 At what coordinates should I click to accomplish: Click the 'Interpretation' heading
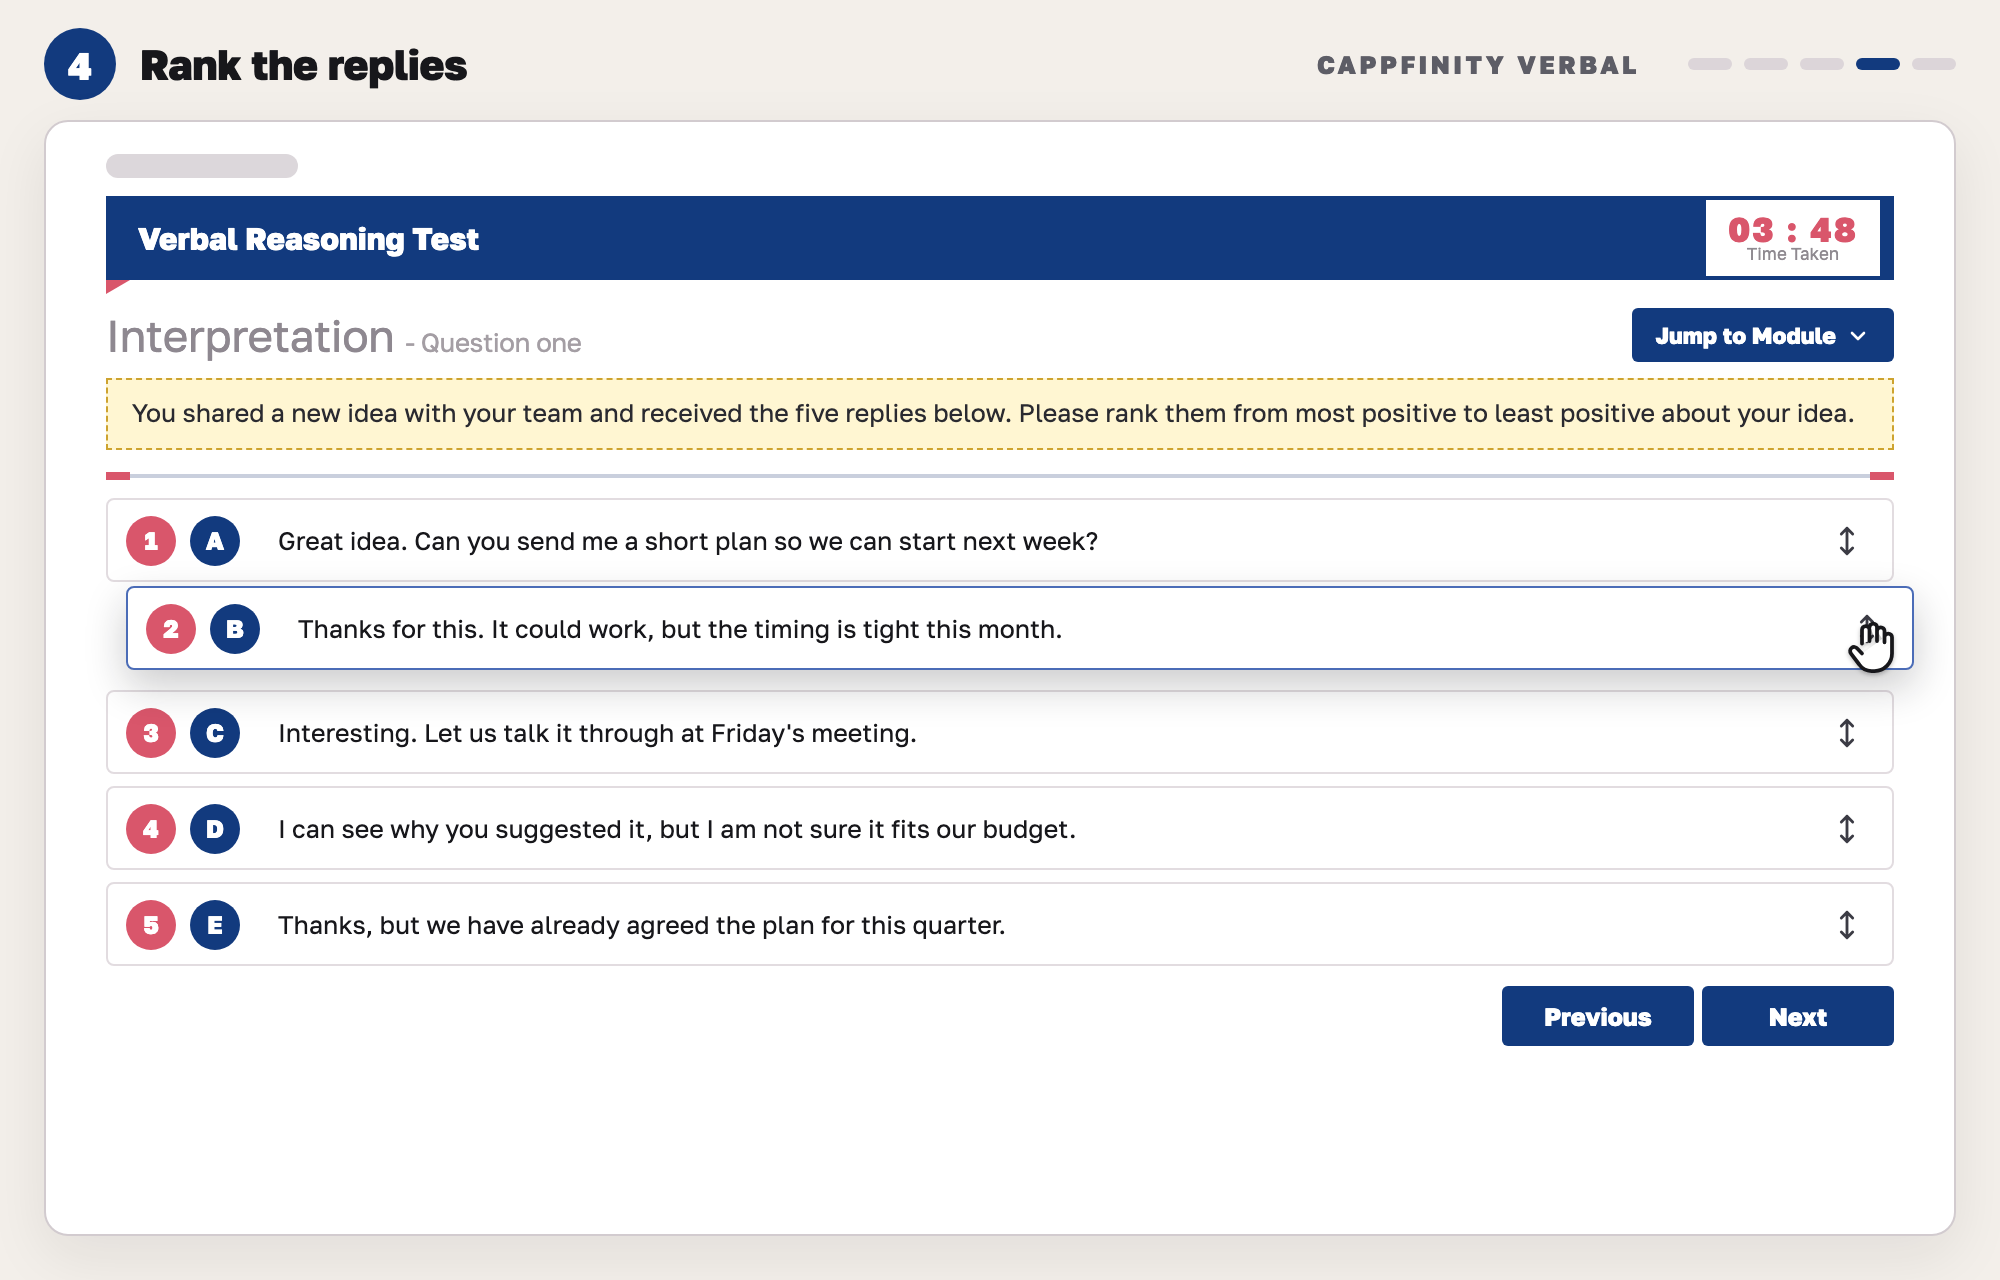point(251,337)
